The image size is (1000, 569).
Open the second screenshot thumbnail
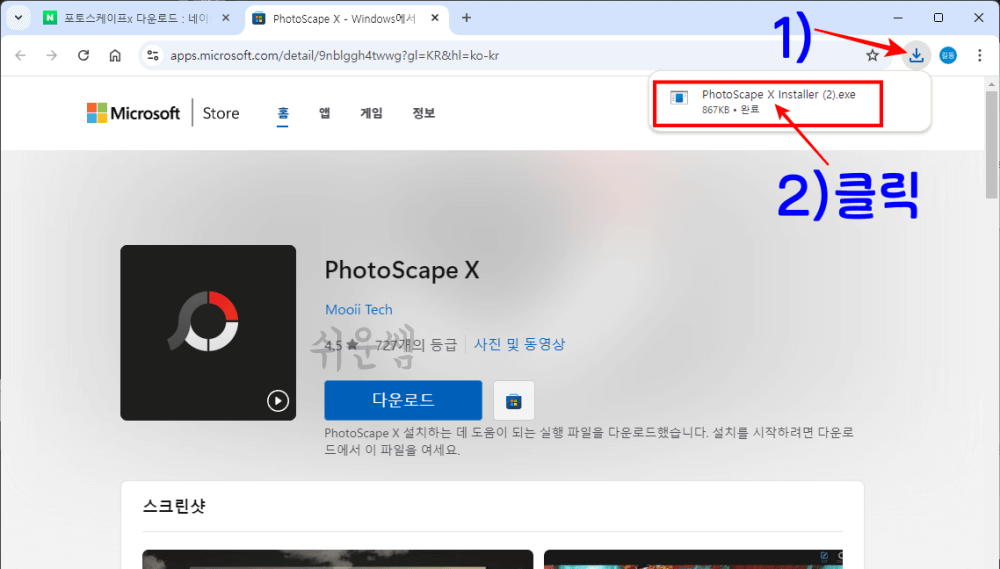pyautogui.click(x=693, y=559)
